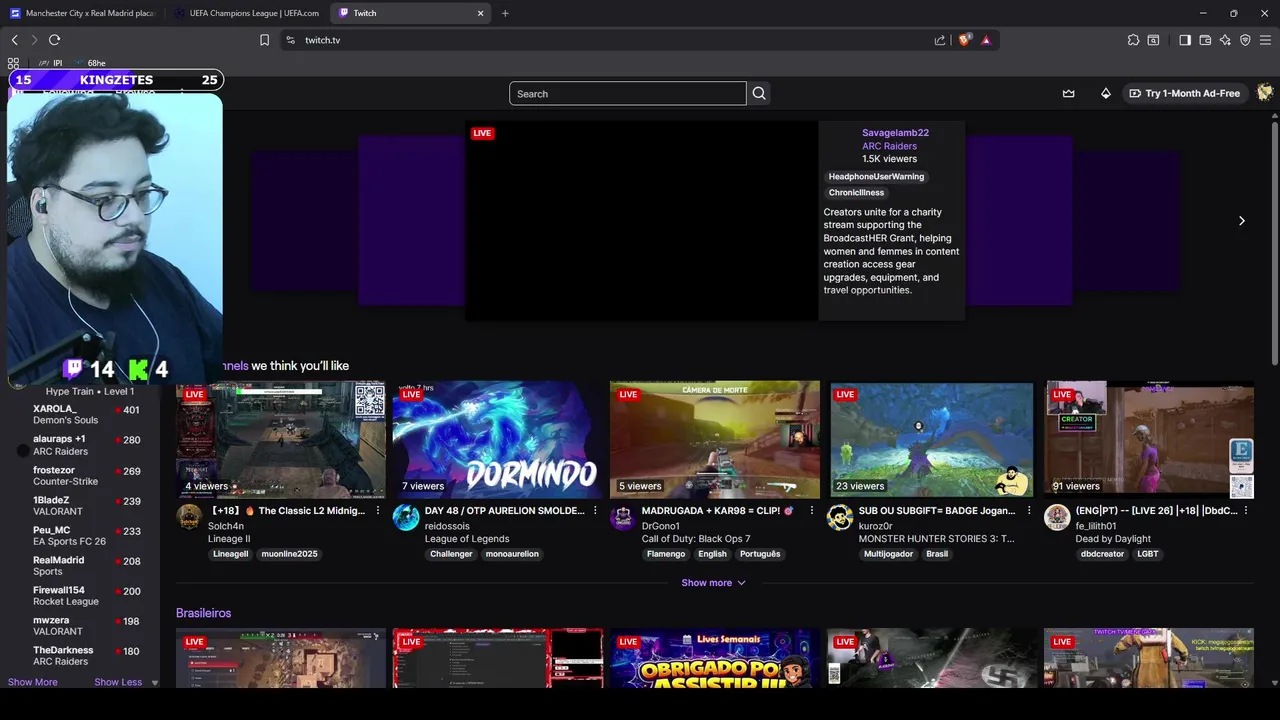Toggle the browser sidebar panel
Viewport: 1280px width, 720px height.
pyautogui.click(x=1185, y=40)
